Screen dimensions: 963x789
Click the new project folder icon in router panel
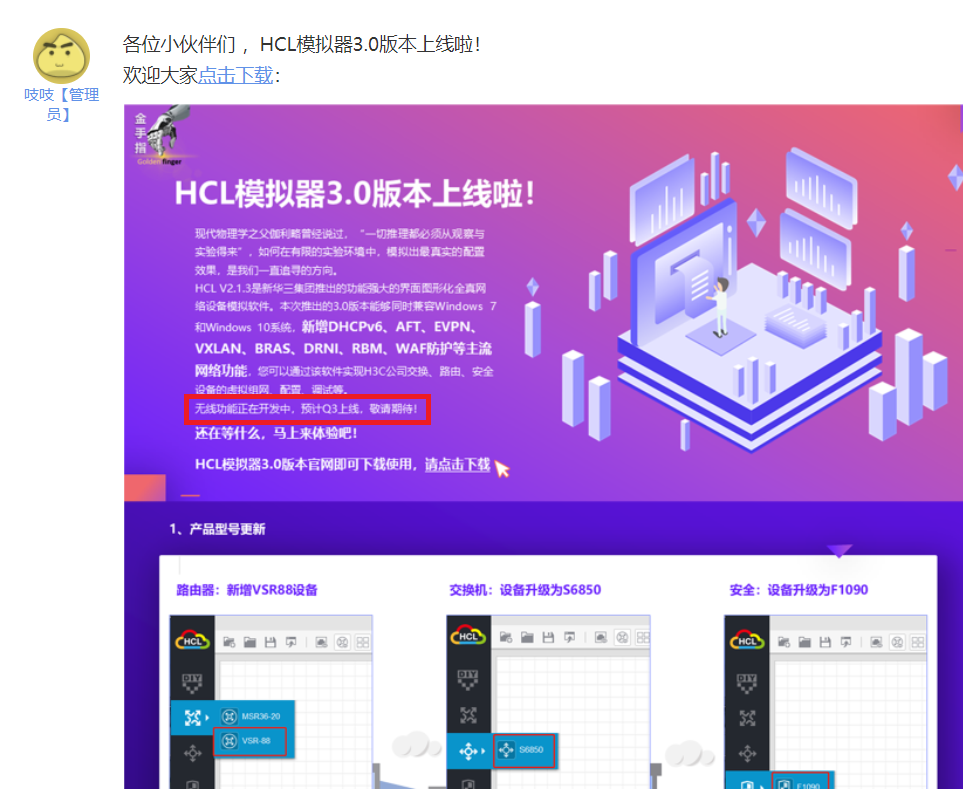(229, 642)
